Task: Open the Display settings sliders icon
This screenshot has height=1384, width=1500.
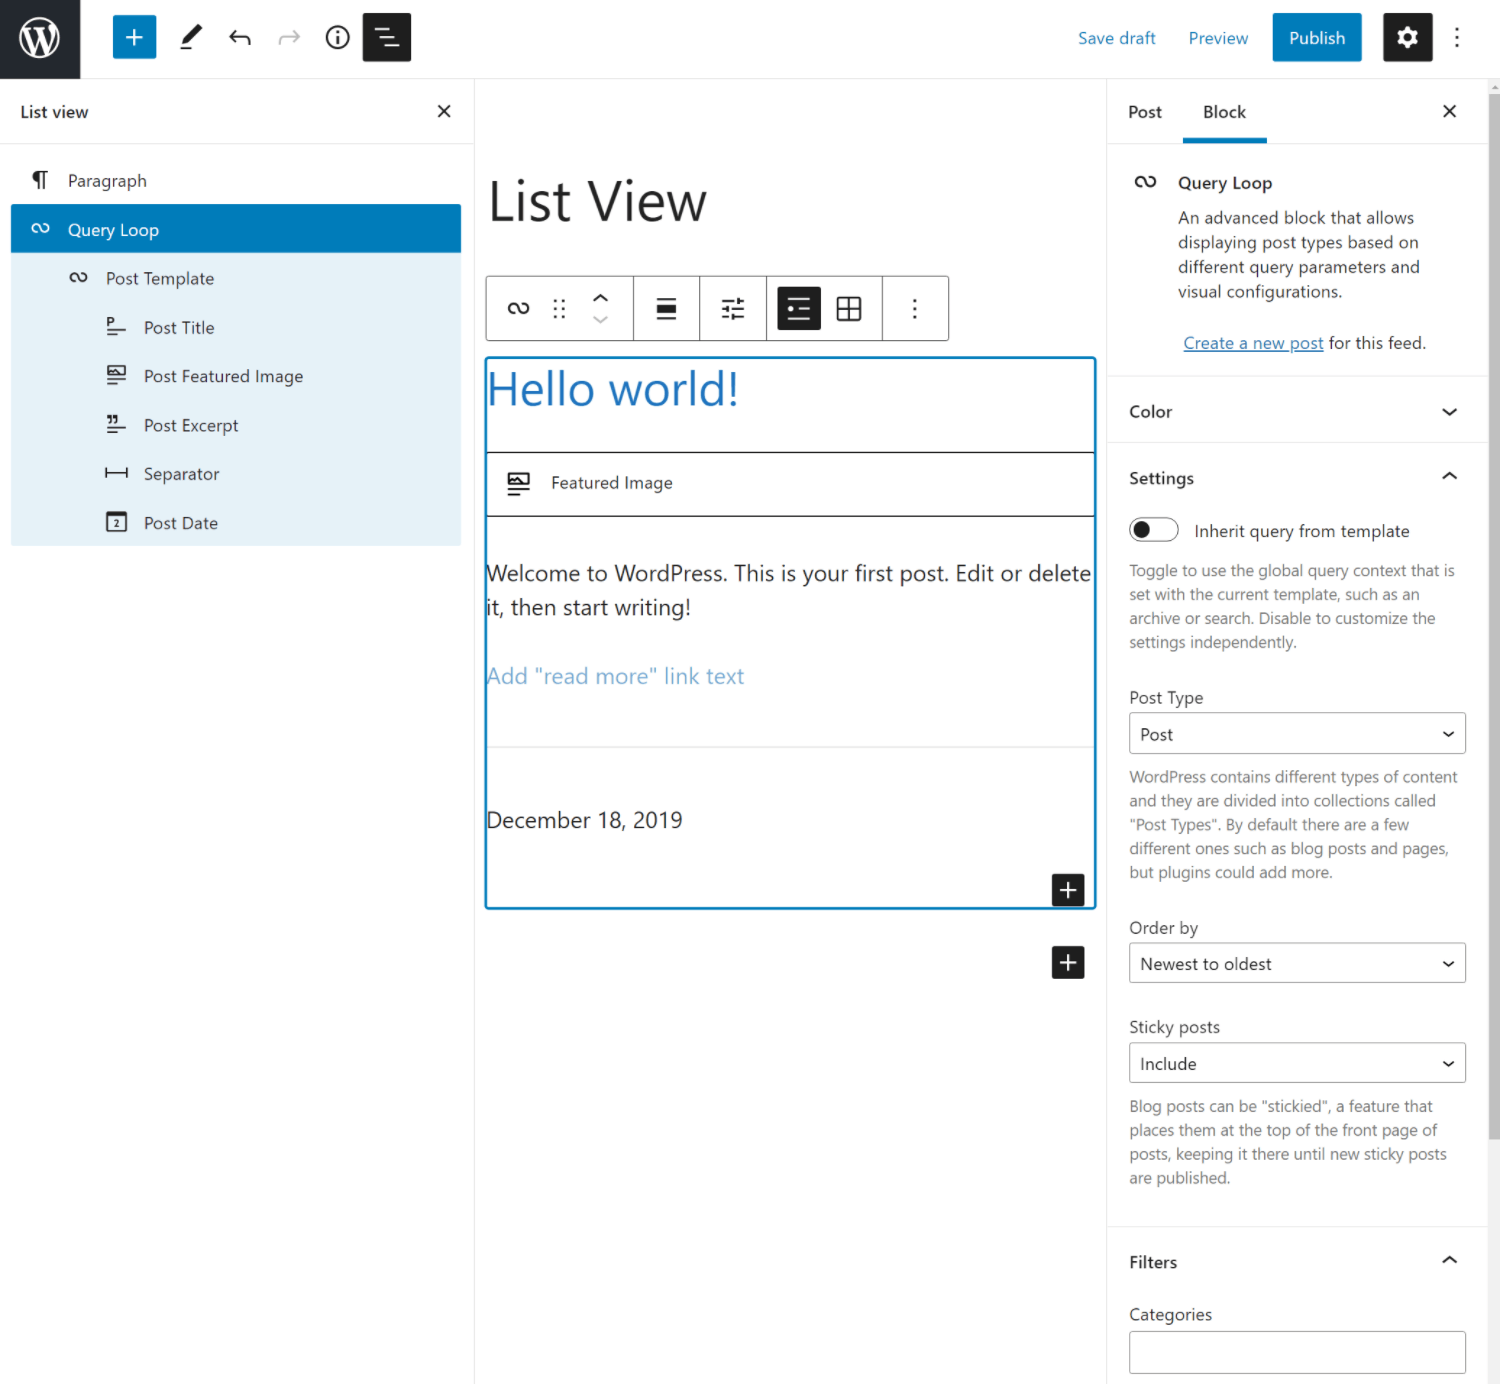Action: click(x=732, y=308)
